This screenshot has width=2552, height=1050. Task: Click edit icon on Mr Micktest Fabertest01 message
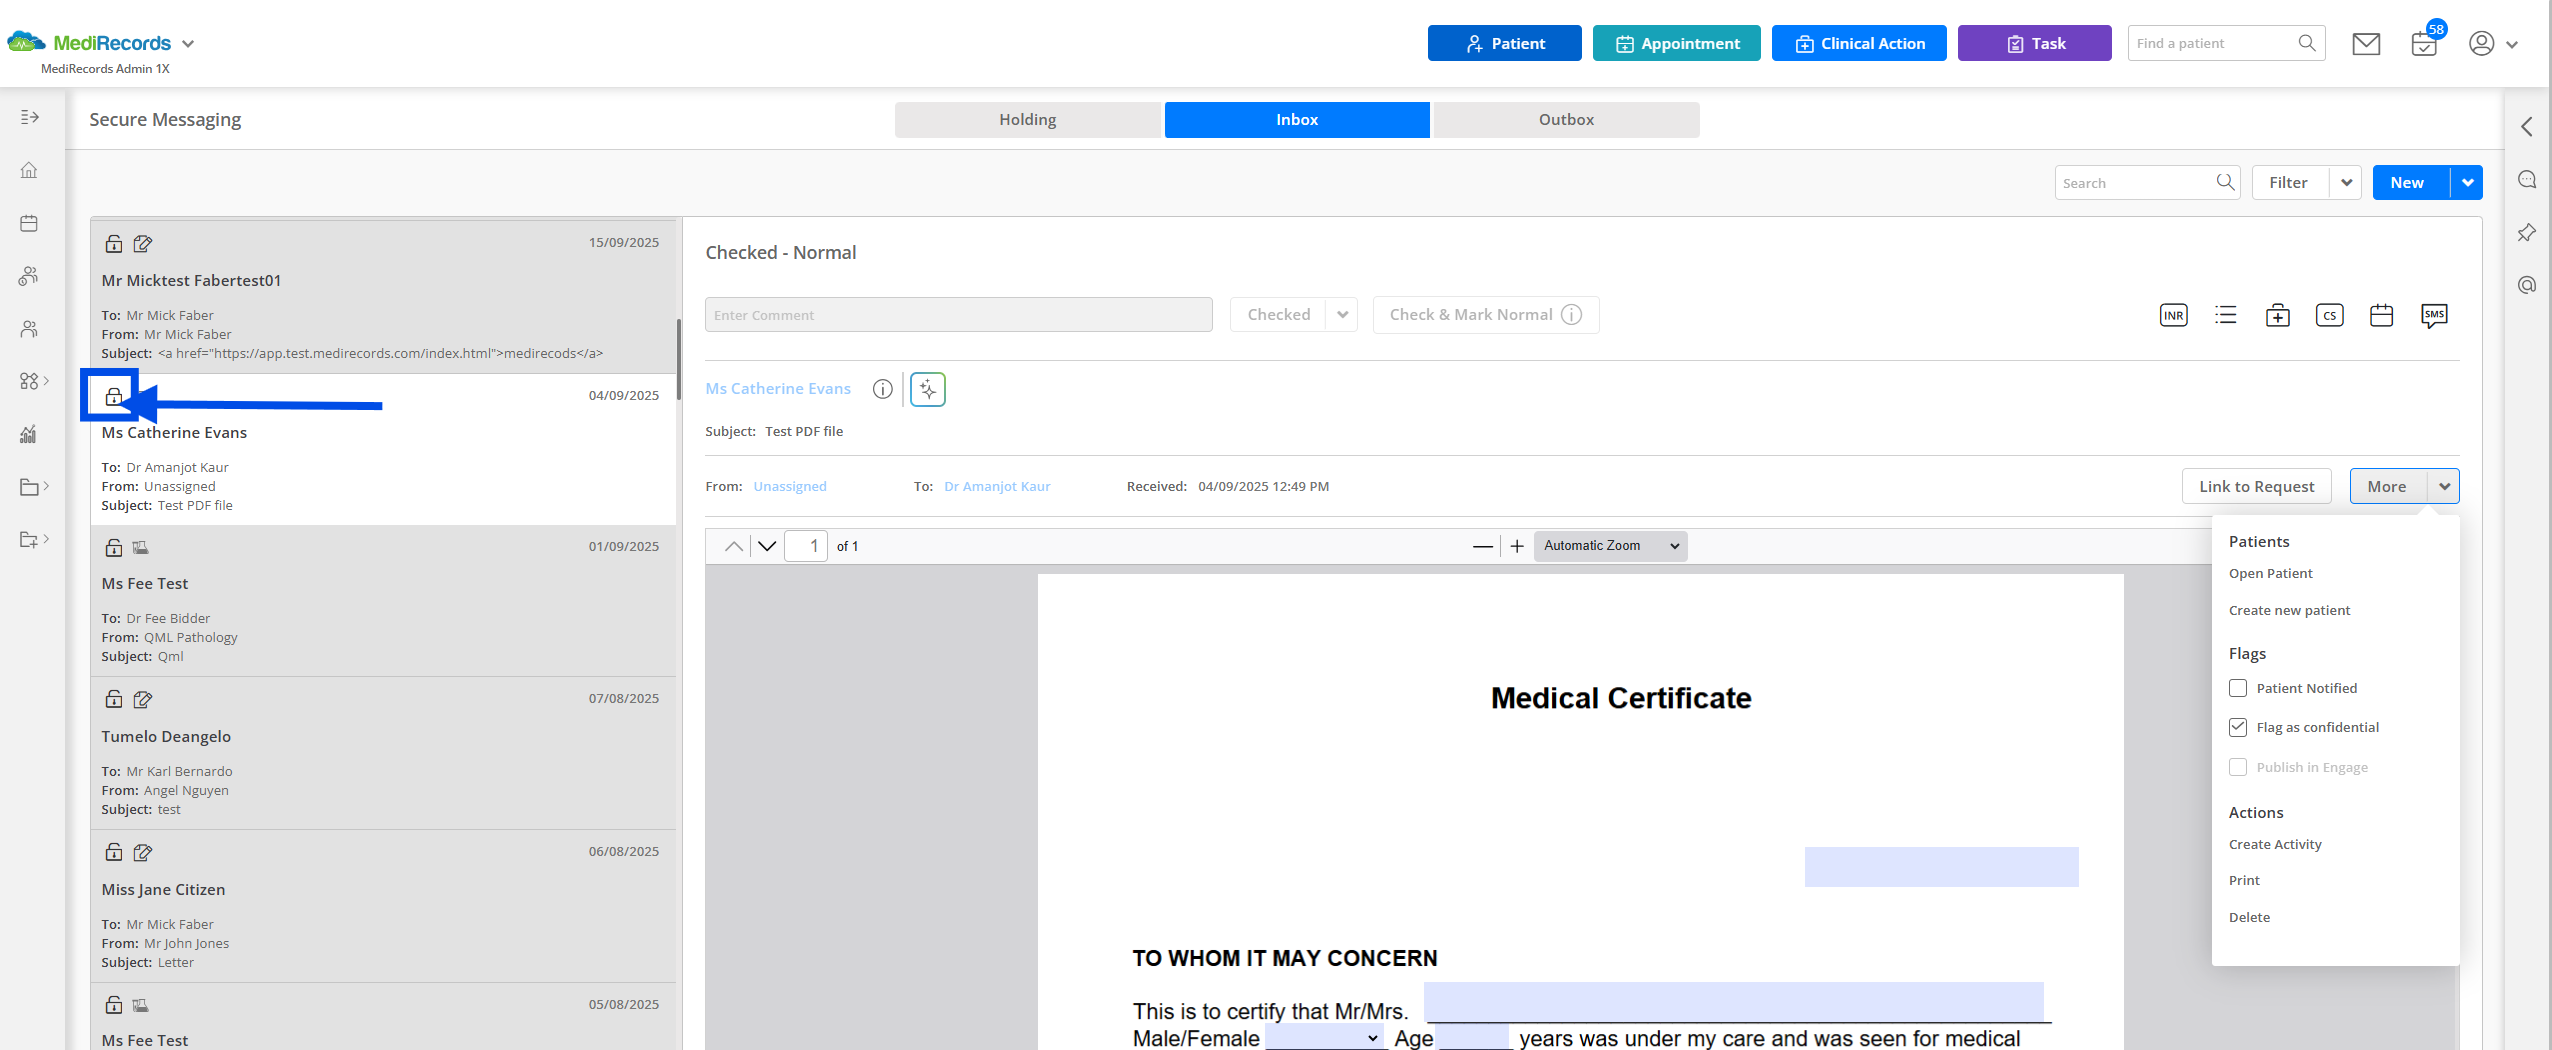[143, 243]
